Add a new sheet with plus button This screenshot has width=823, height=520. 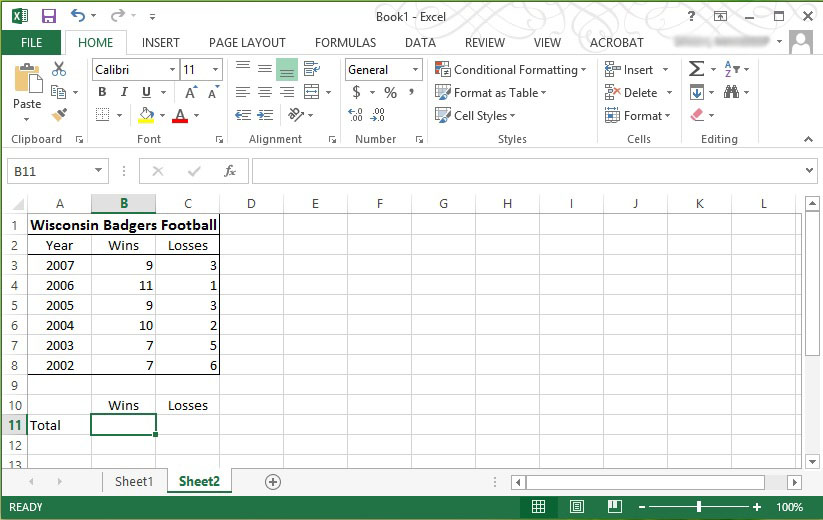272,482
